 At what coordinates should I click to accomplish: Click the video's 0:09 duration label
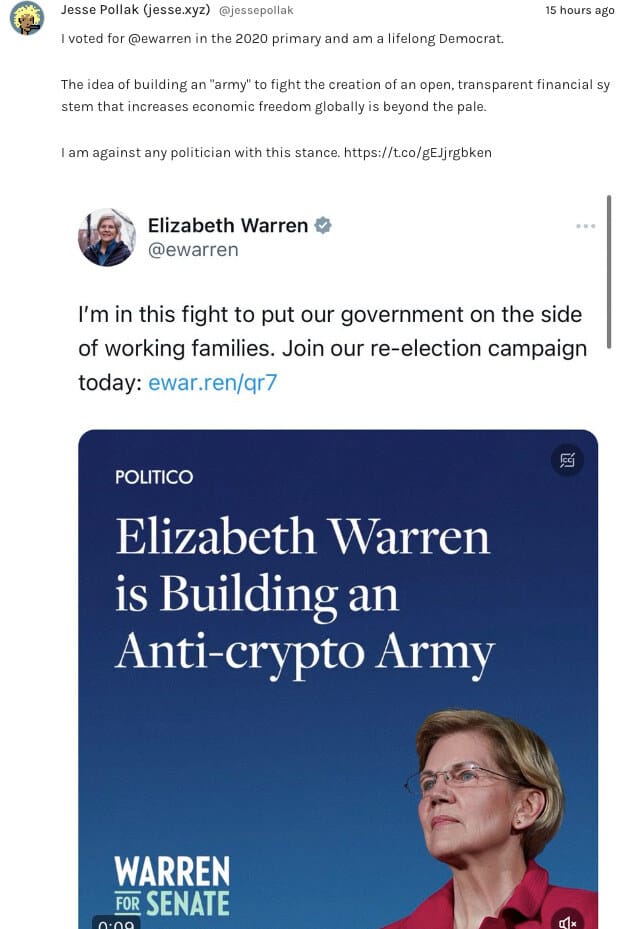point(116,923)
